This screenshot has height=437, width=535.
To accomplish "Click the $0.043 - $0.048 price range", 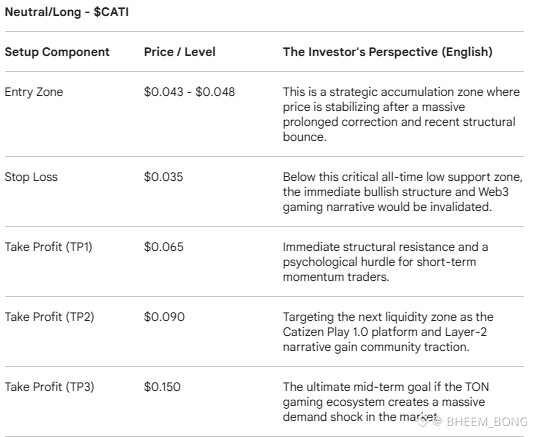I will [189, 92].
